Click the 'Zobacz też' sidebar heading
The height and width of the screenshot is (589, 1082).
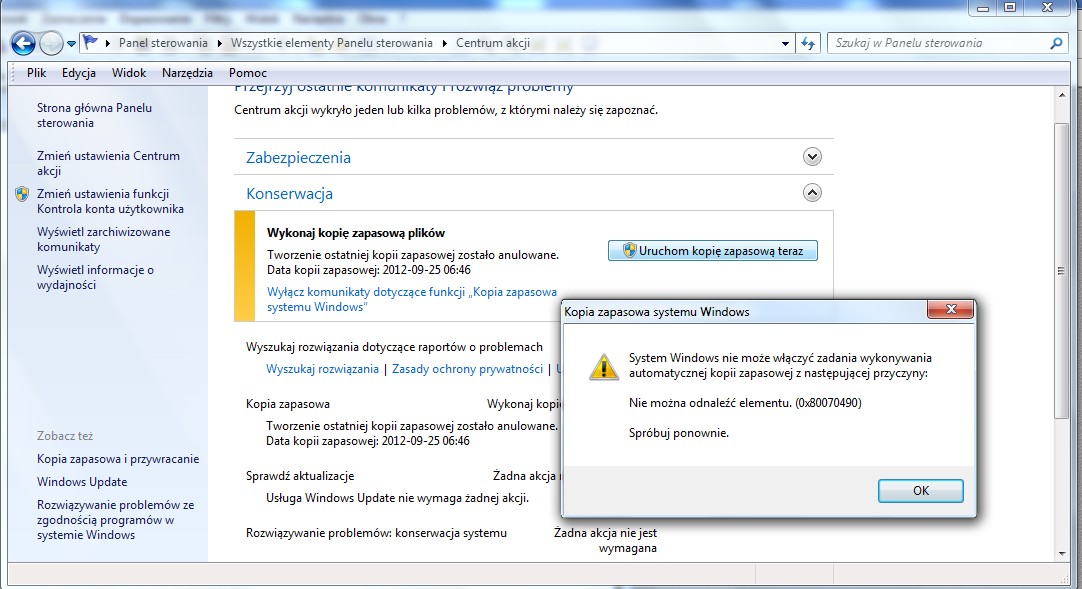tap(65, 436)
